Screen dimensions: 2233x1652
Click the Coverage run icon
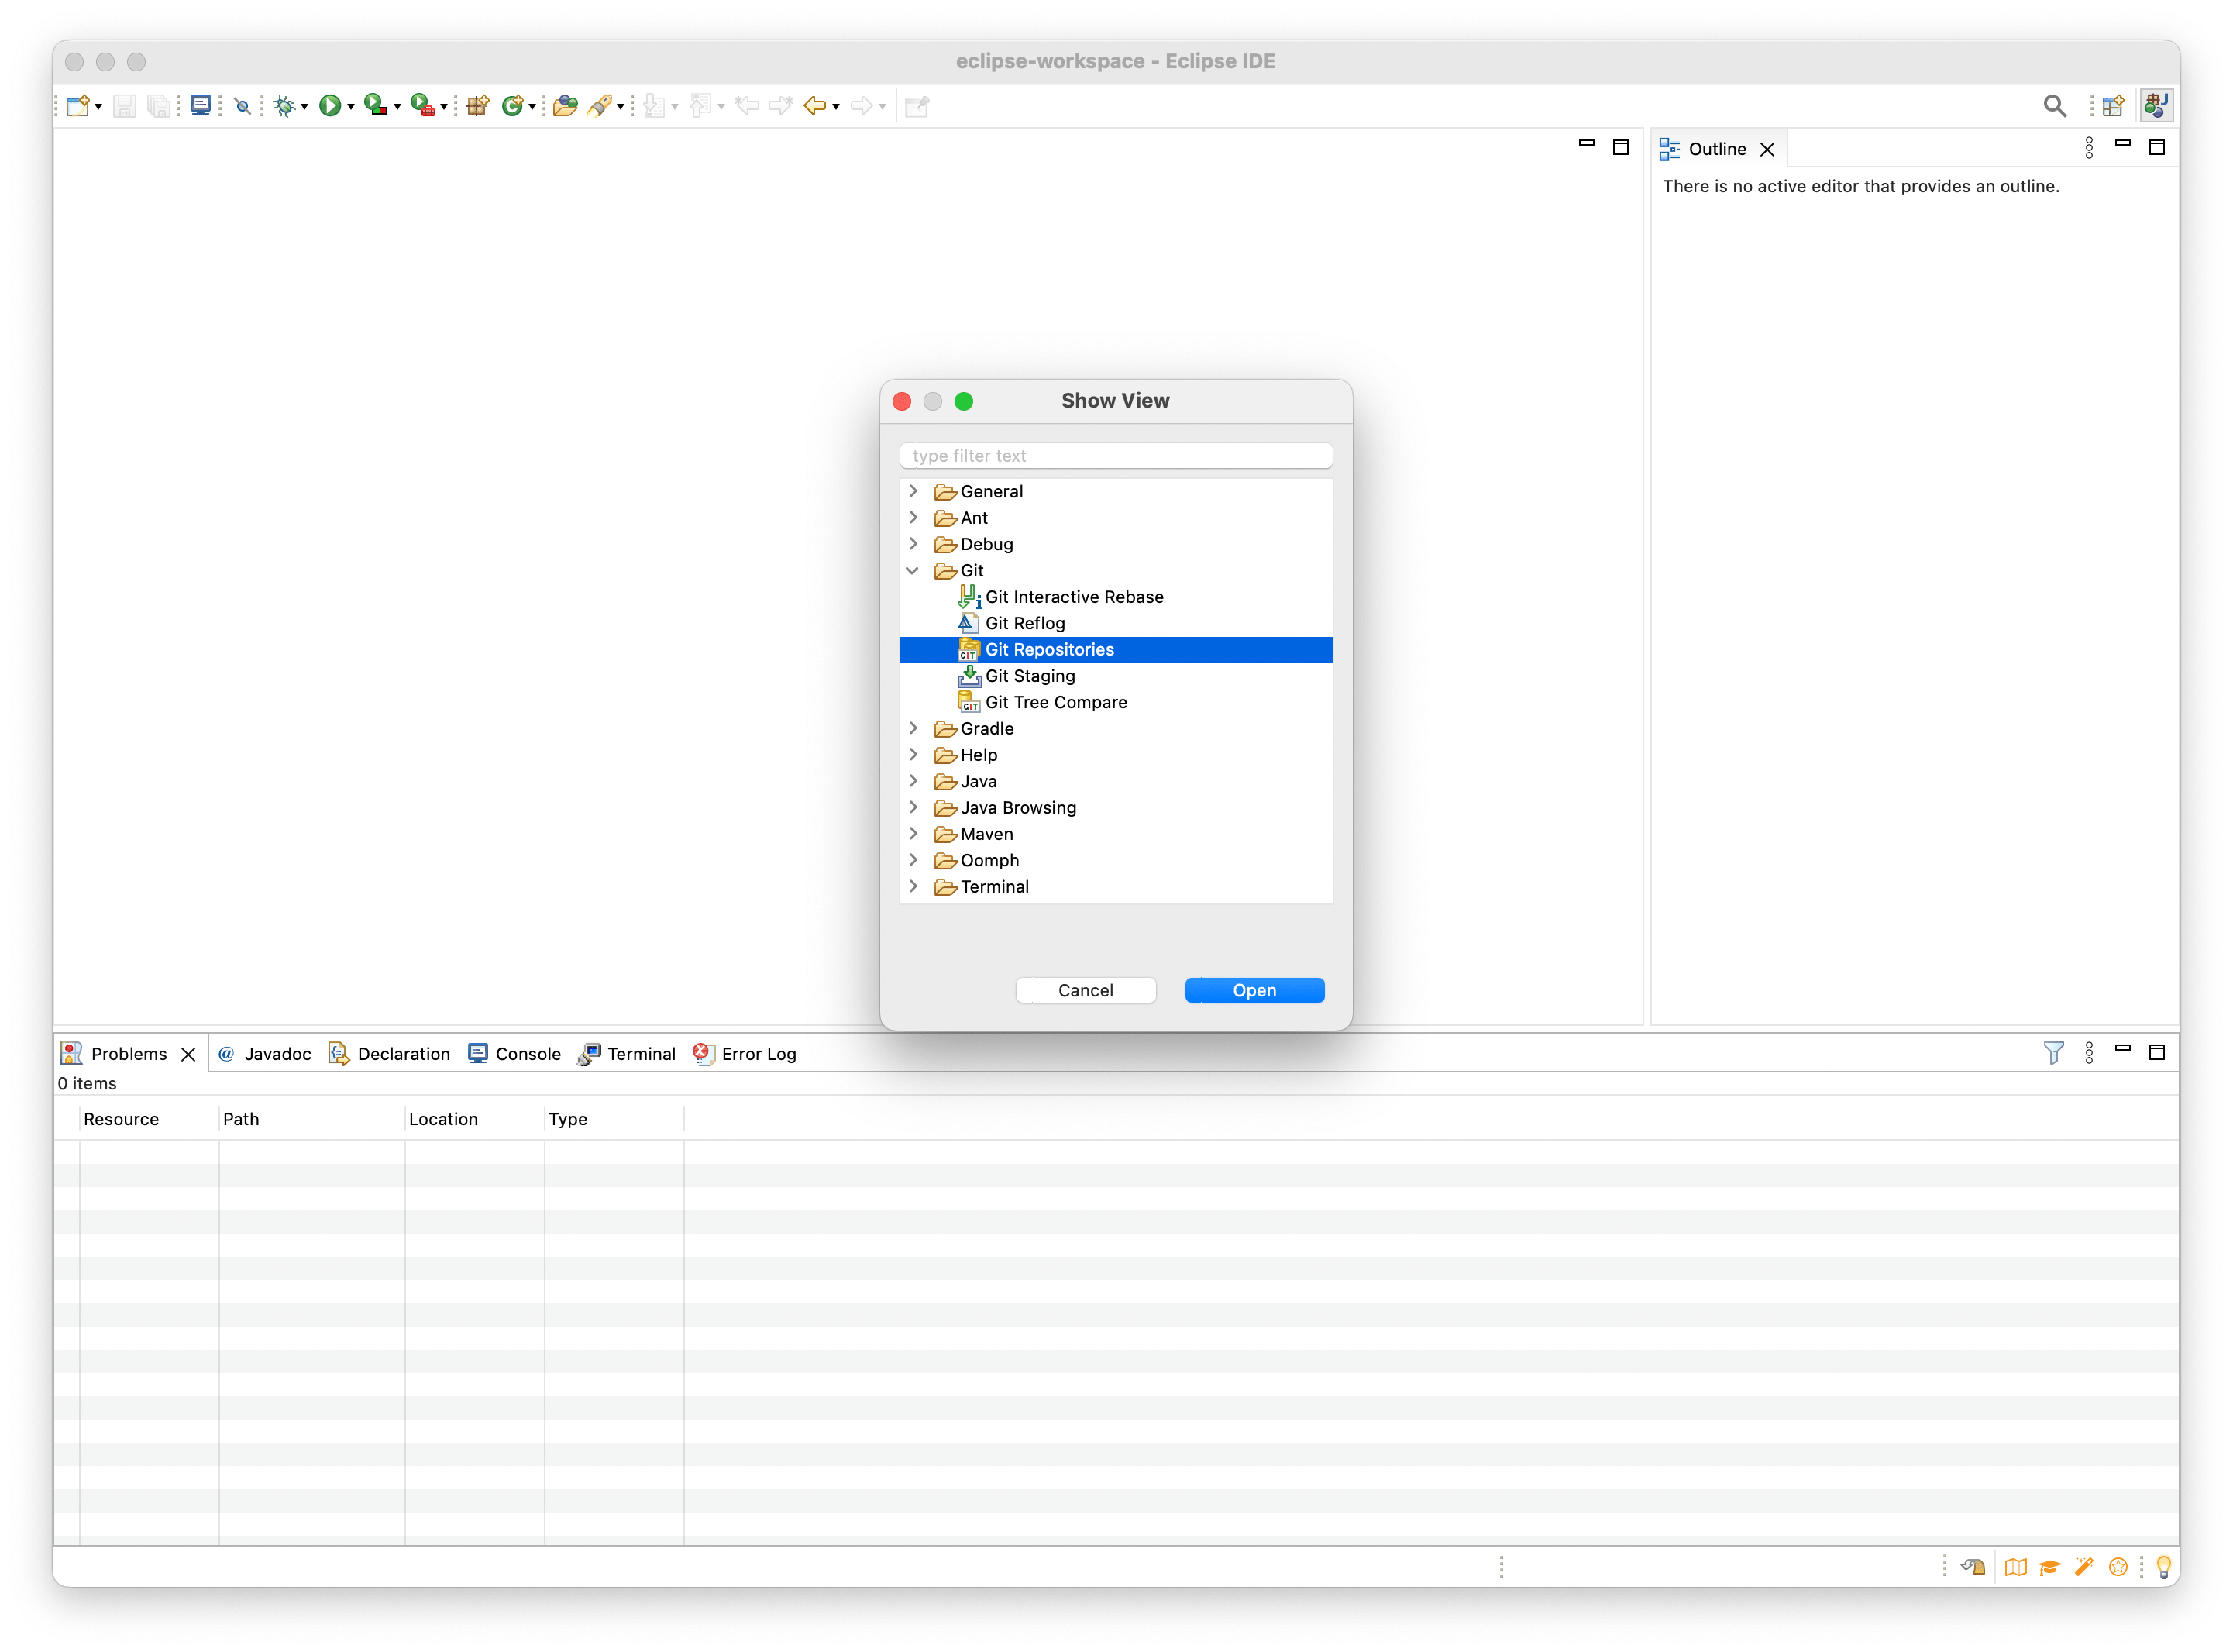pyautogui.click(x=375, y=105)
